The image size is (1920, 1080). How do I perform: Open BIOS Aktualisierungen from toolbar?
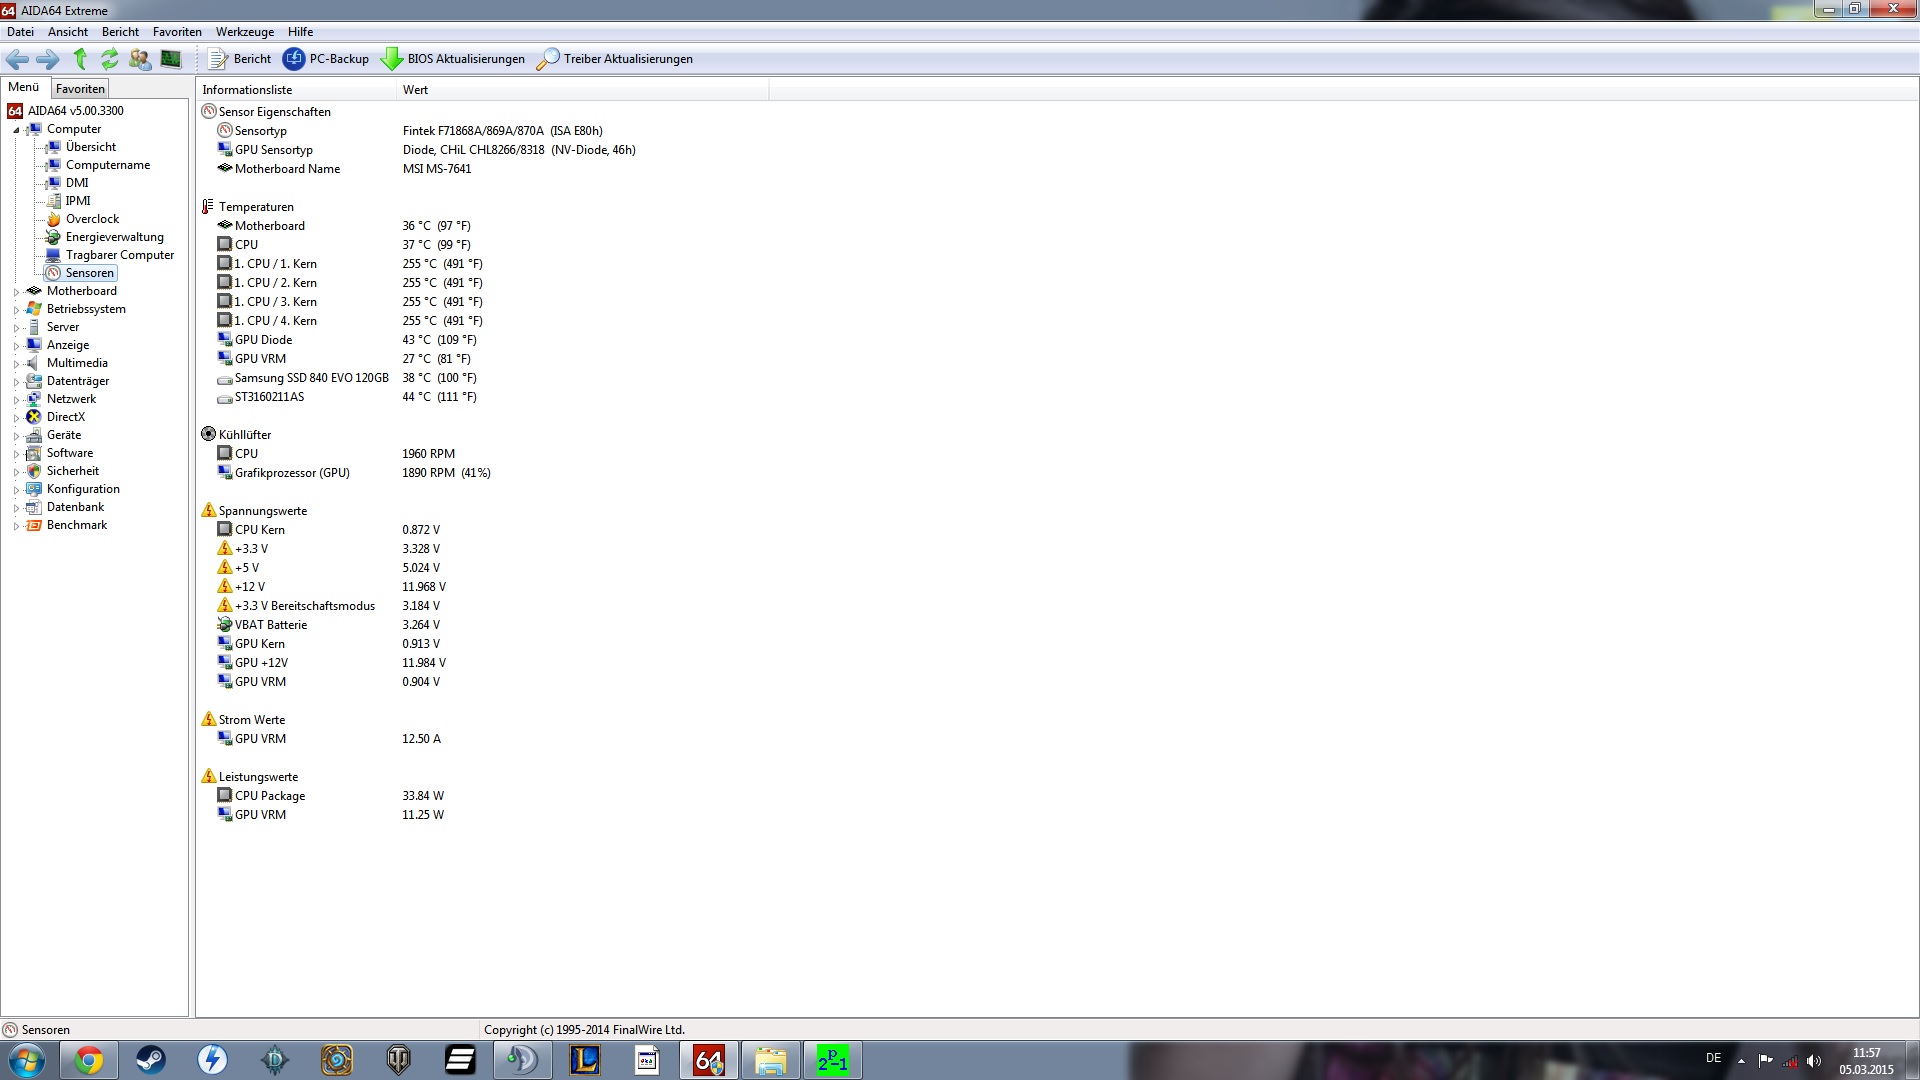(453, 59)
